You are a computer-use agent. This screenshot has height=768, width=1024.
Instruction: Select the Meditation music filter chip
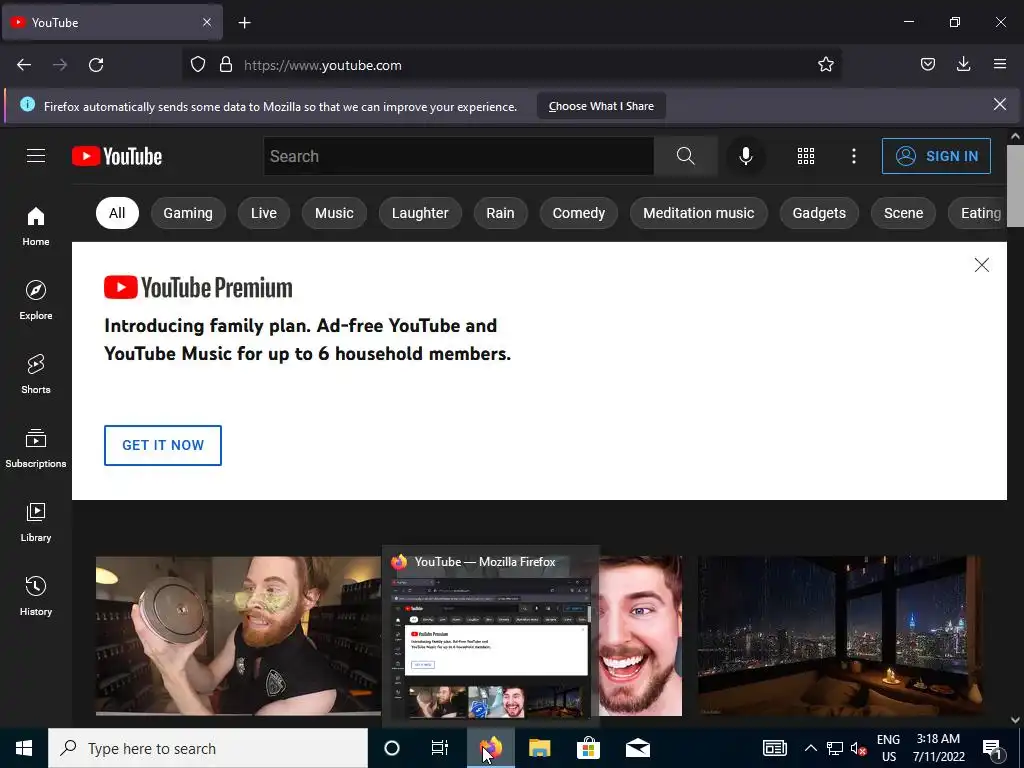(699, 213)
